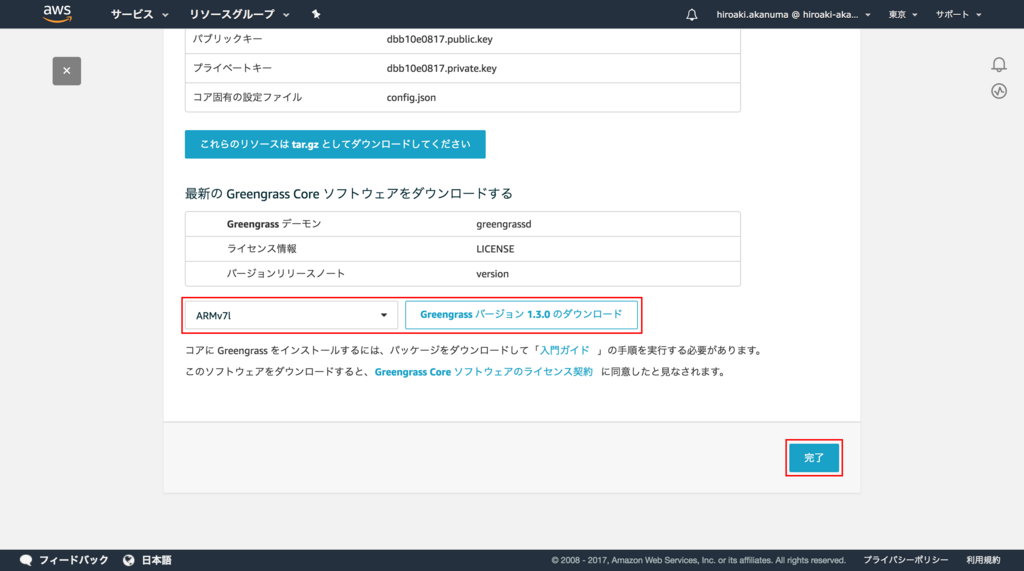The image size is (1024, 571).
Task: Click the フィードバック speech bubble icon
Action: (26, 560)
